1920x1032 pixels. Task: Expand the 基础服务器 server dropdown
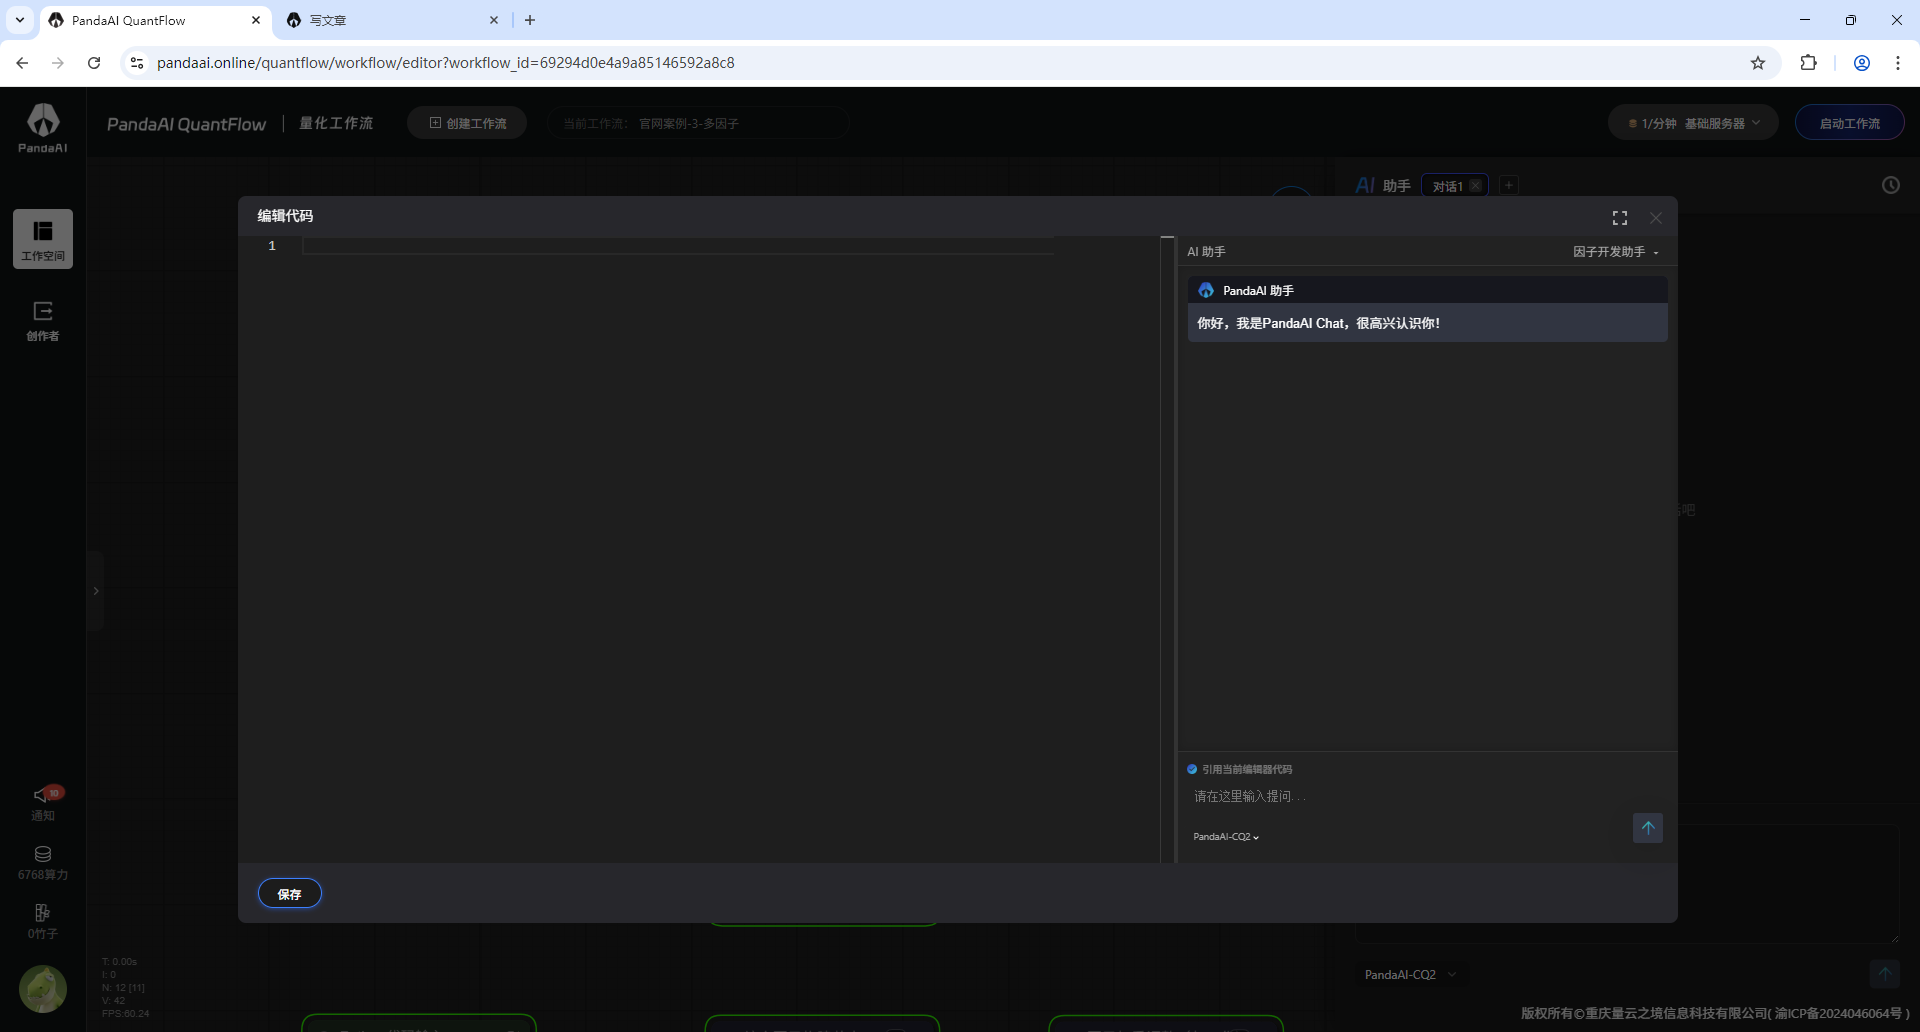tap(1694, 123)
